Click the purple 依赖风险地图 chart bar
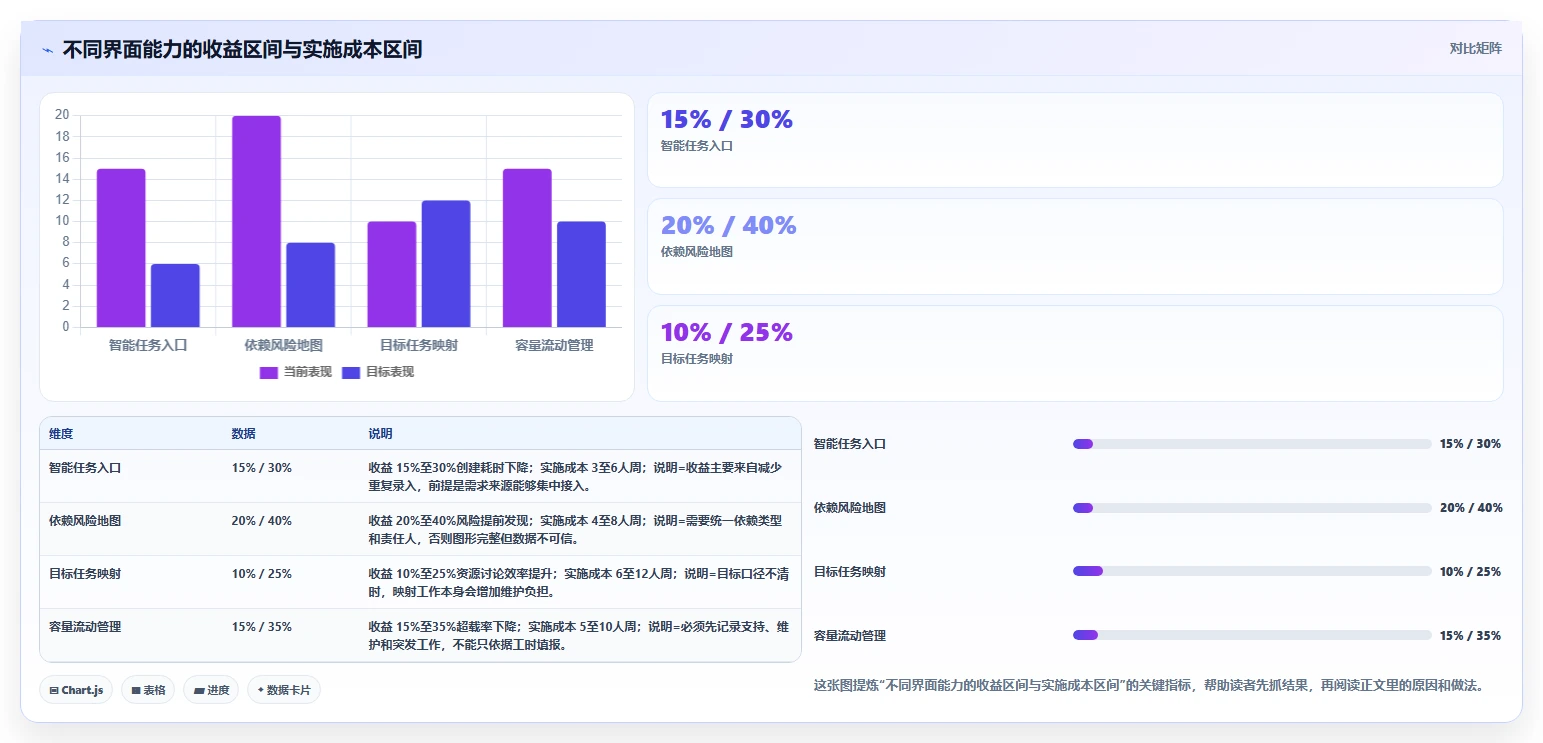Image resolution: width=1543 pixels, height=743 pixels. 256,221
